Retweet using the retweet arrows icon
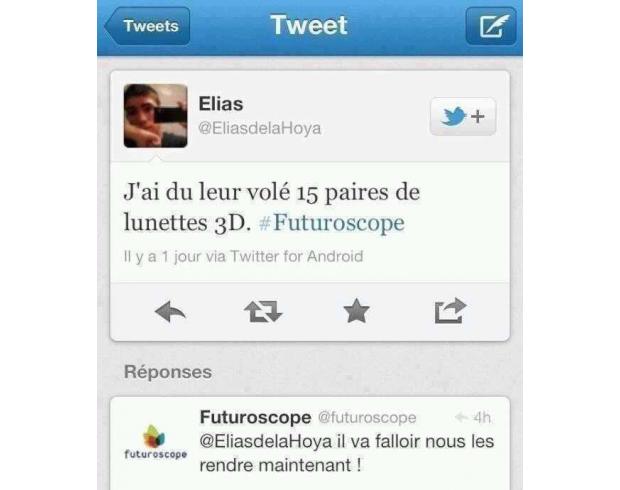 (263, 311)
